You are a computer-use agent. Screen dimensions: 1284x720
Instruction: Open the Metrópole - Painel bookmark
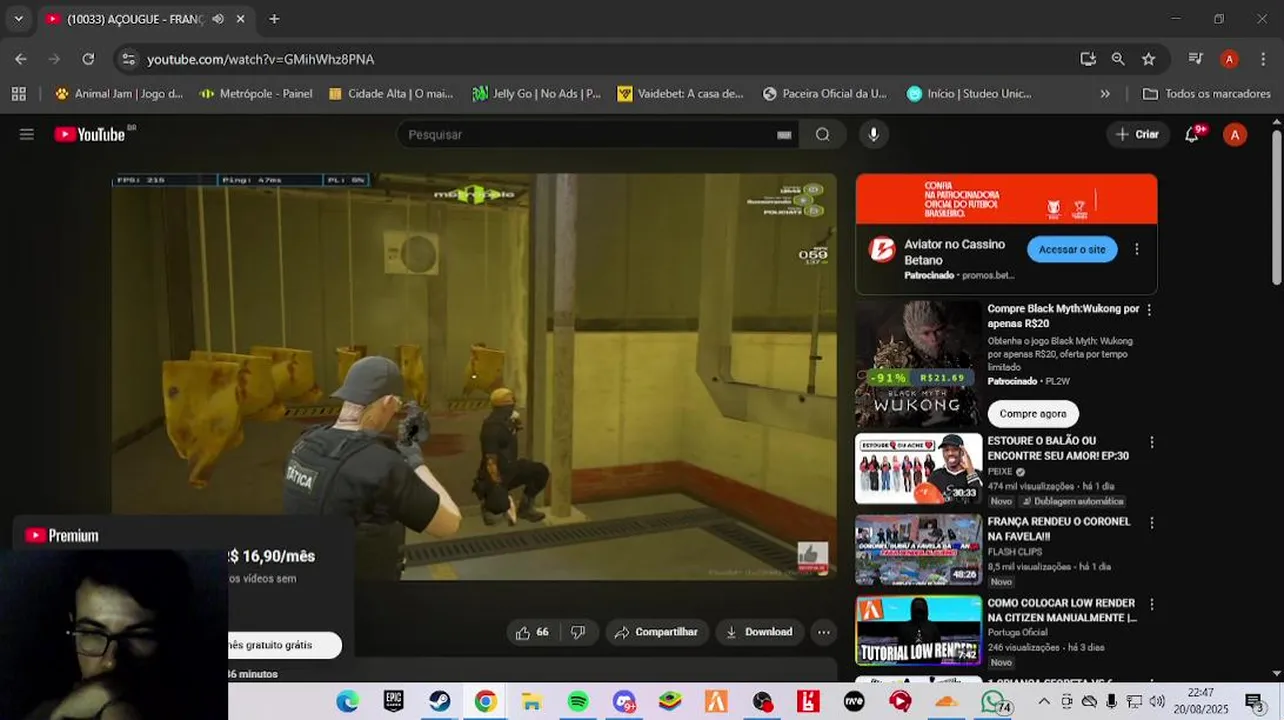click(256, 94)
